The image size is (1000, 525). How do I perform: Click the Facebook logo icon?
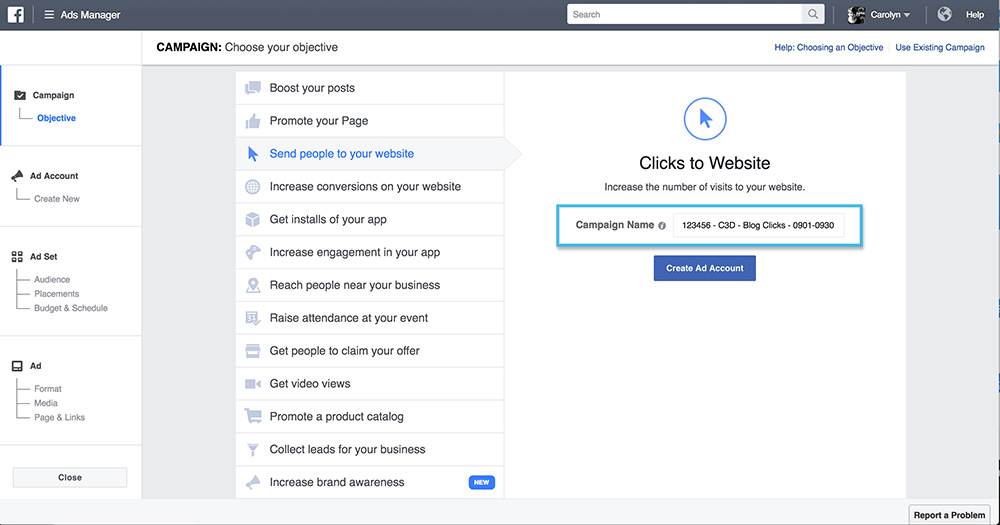pos(16,14)
